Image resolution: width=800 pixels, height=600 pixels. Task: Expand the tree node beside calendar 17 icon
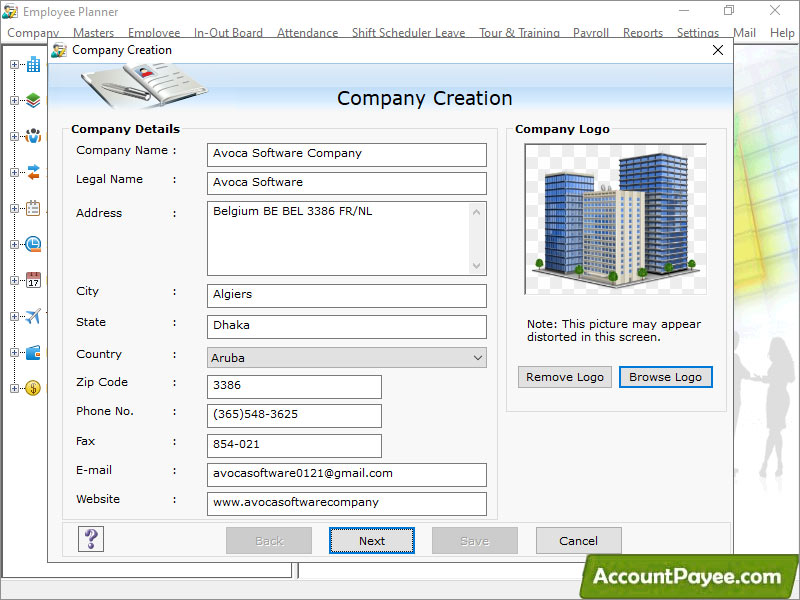coord(14,280)
